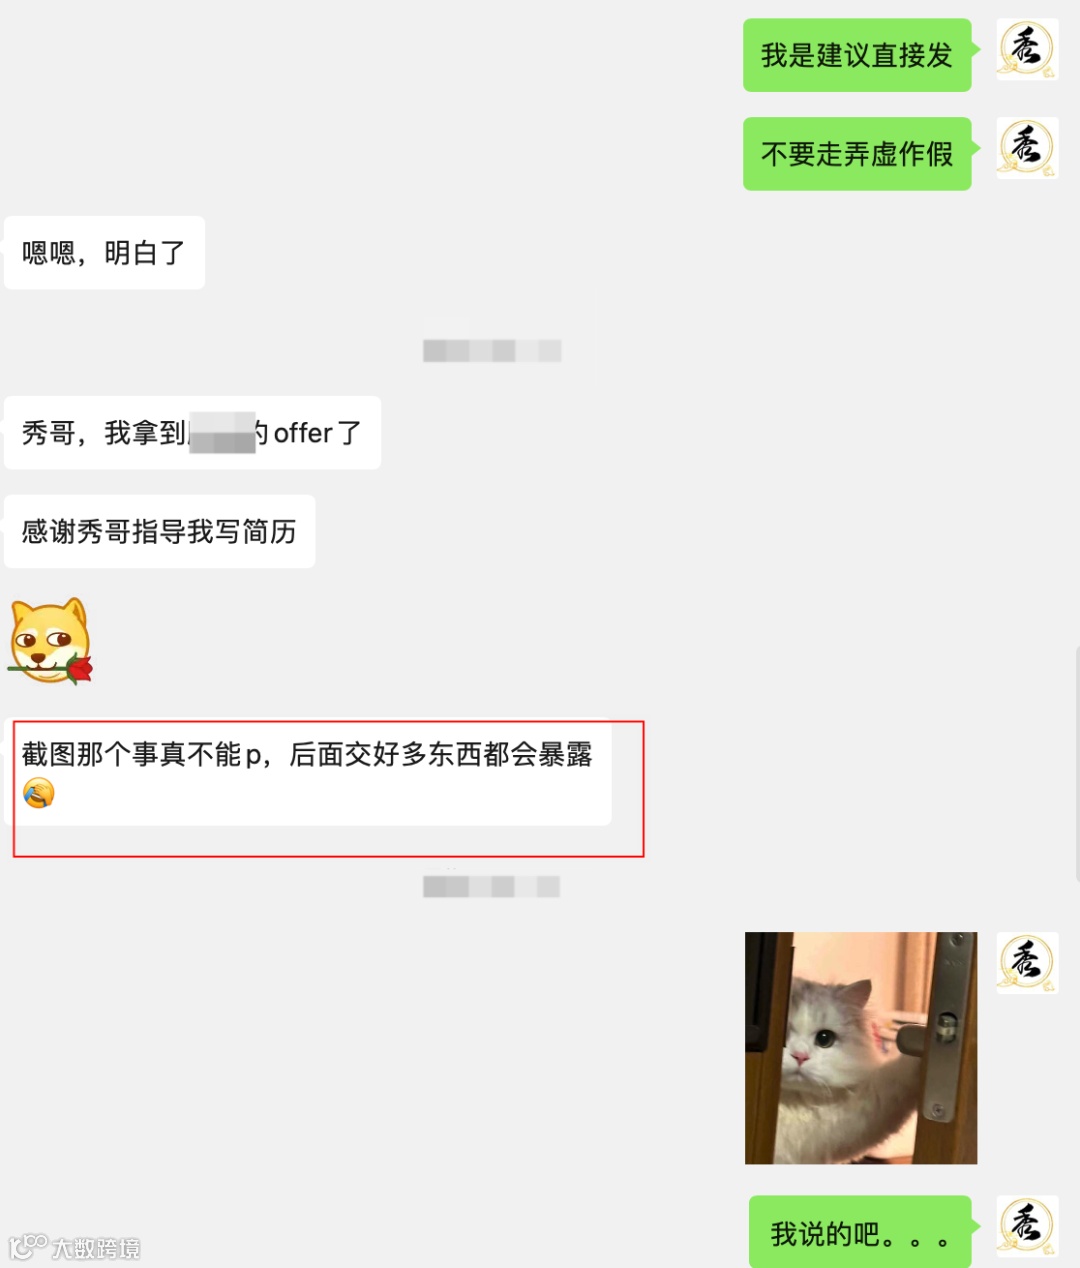Open avatar beside 我说的吧 message
The image size is (1080, 1268).
point(1027,1226)
